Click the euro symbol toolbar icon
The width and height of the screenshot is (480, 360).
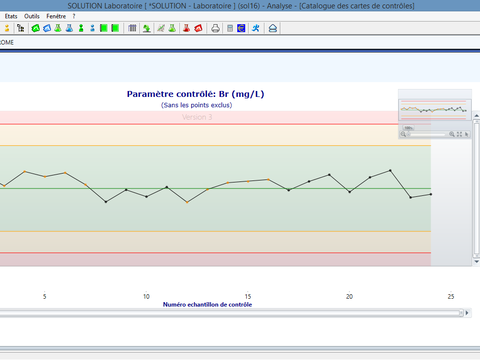[241, 28]
